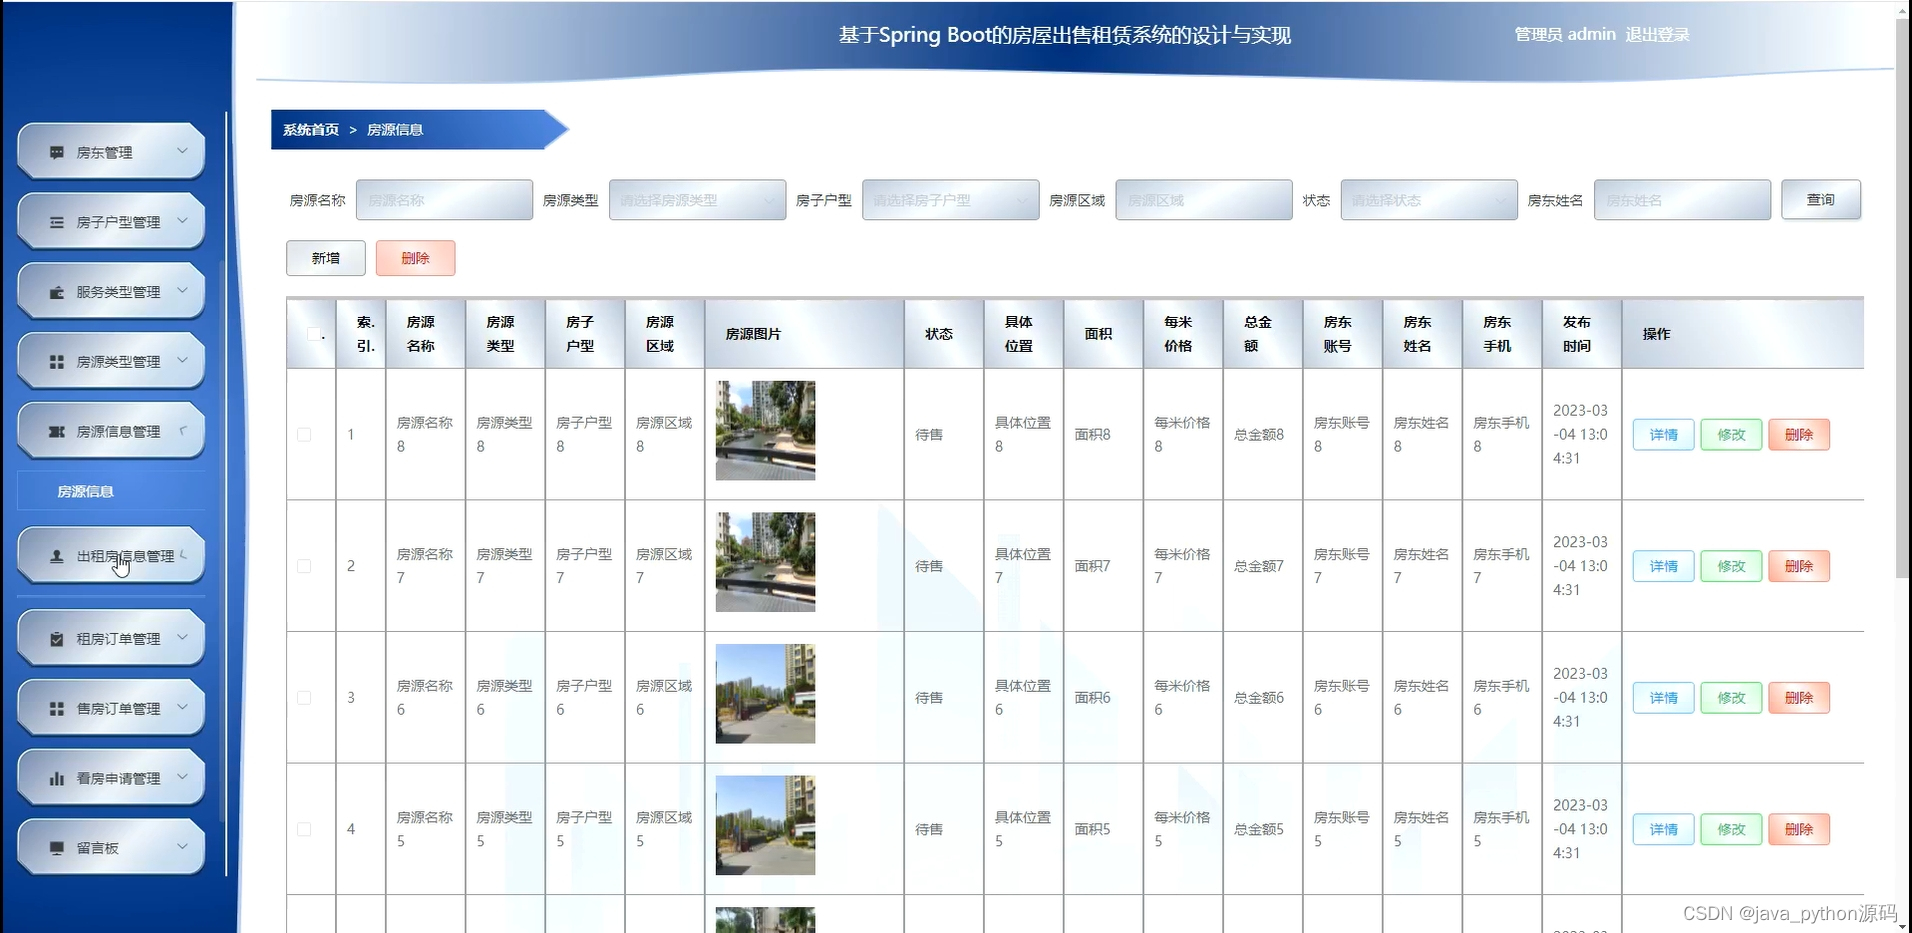1912x933 pixels.
Task: Open 详情 for row 房源名称5
Action: pyautogui.click(x=1664, y=829)
